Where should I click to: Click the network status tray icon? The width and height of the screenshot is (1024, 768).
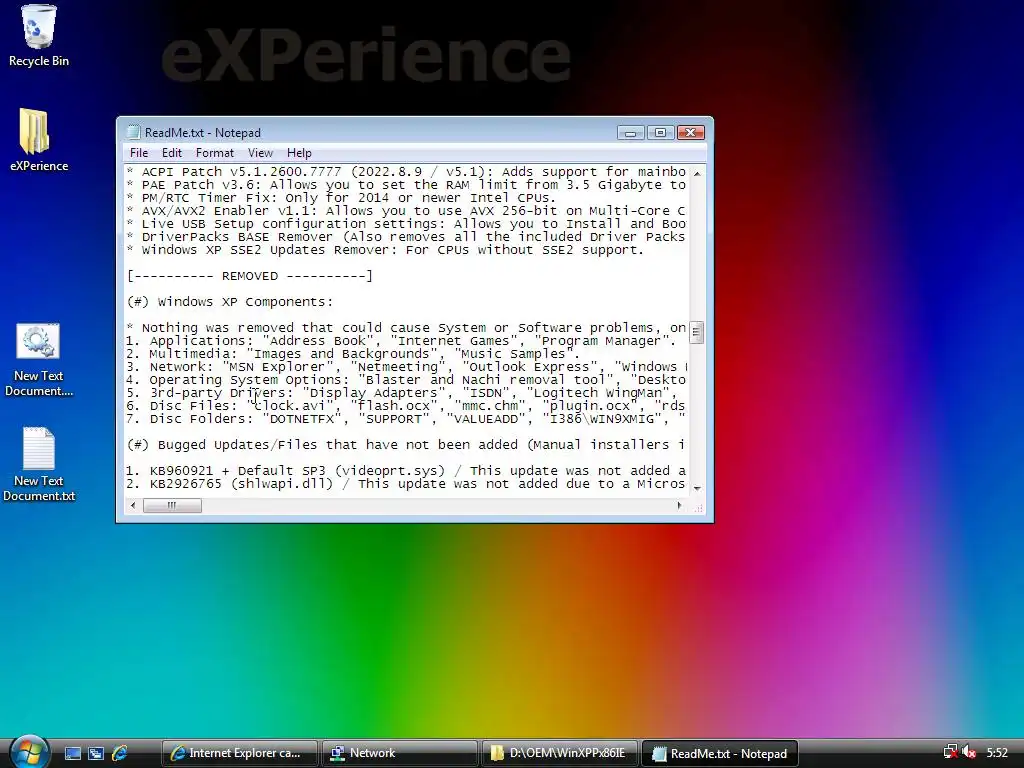coord(950,753)
